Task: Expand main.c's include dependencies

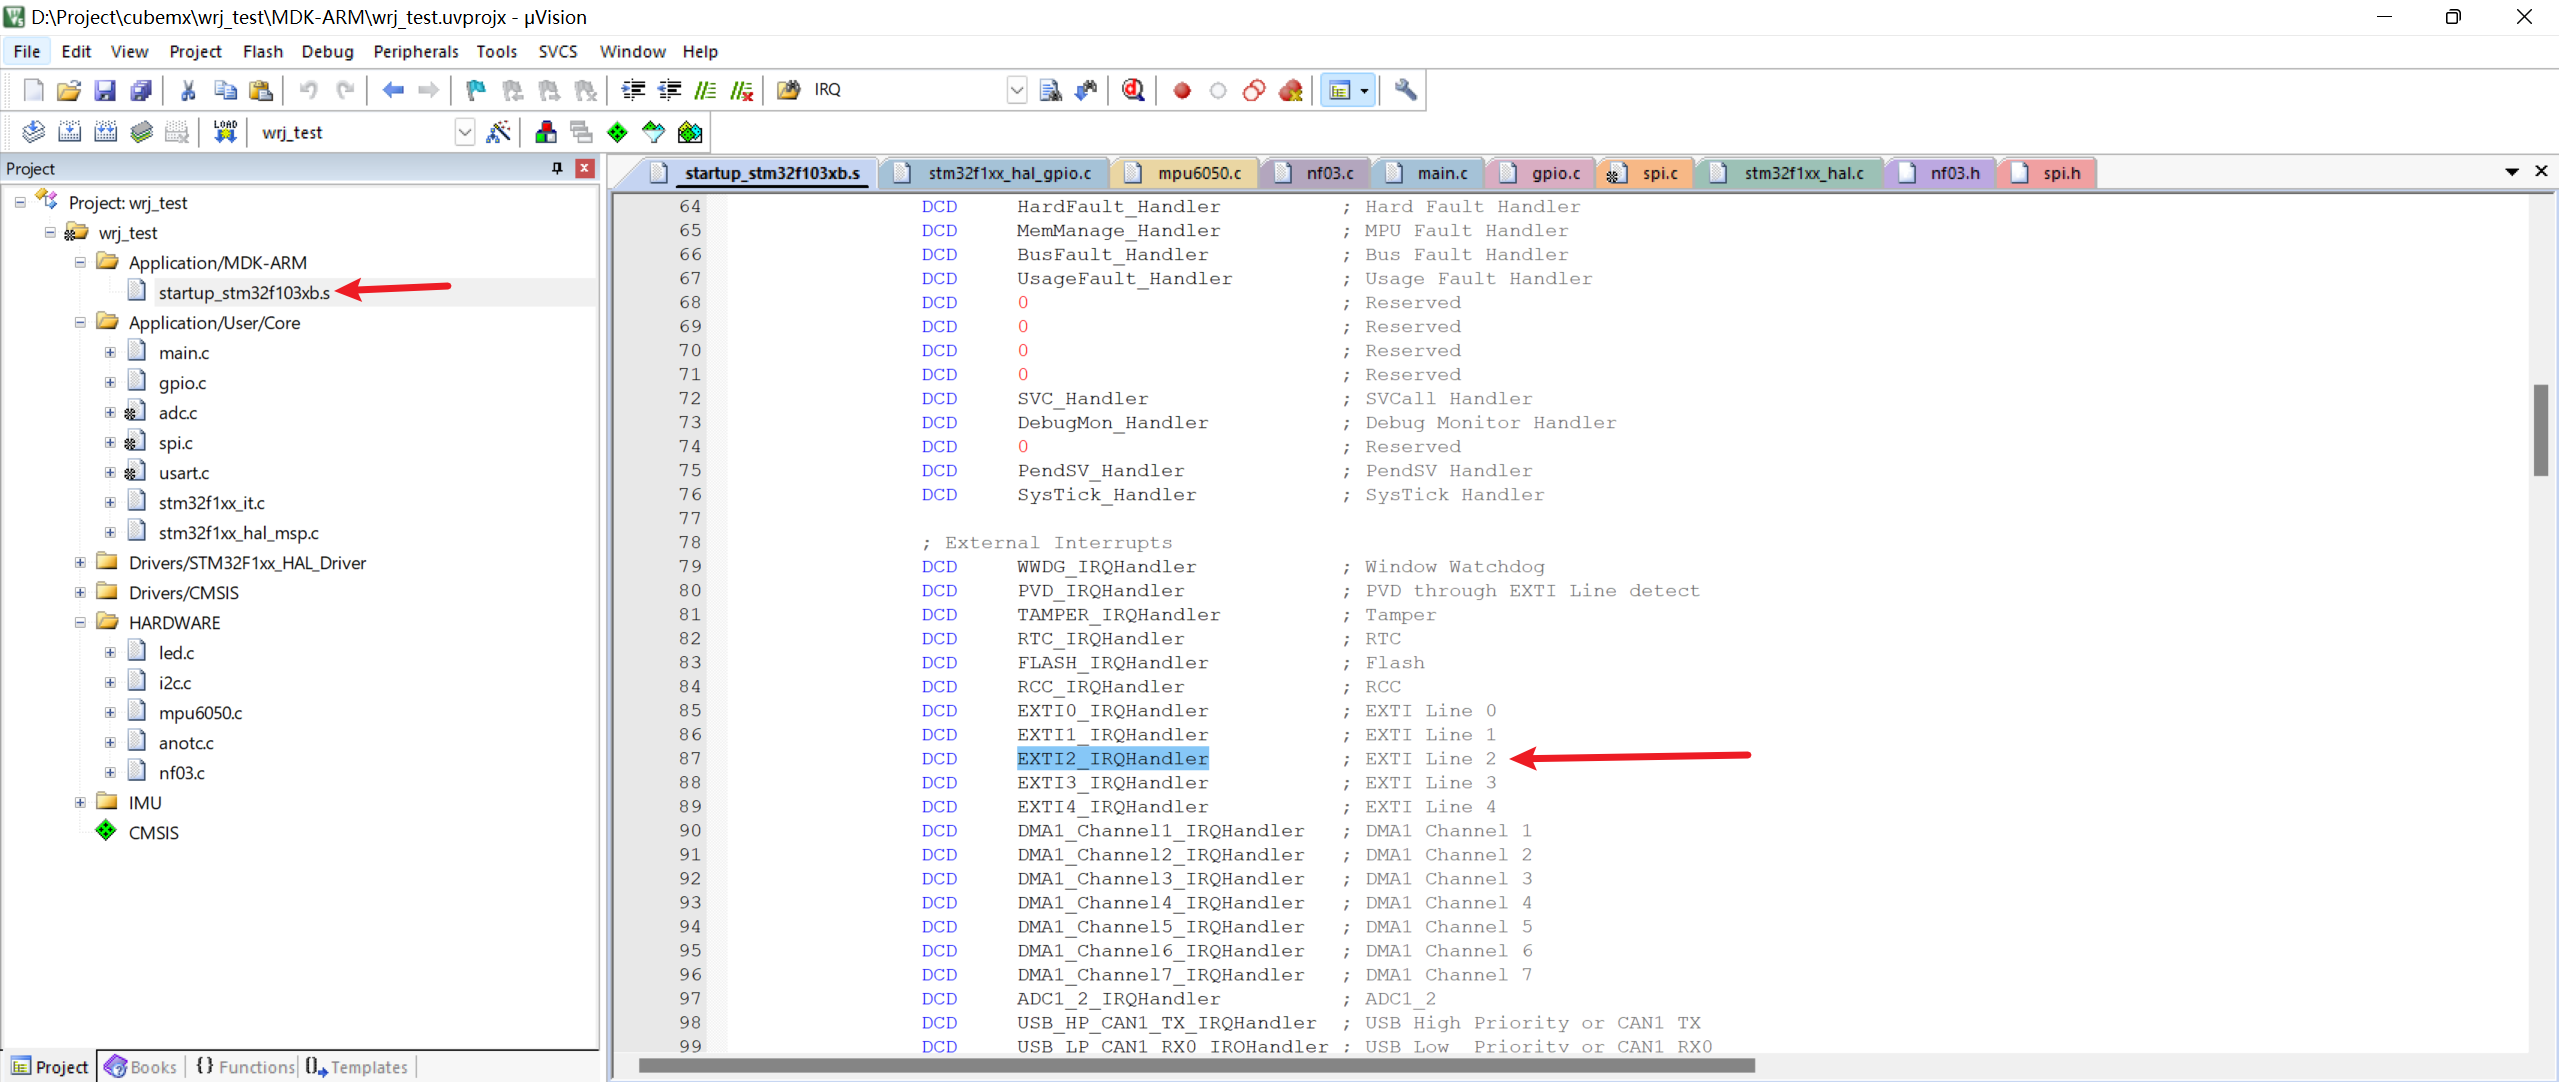Action: coord(110,353)
